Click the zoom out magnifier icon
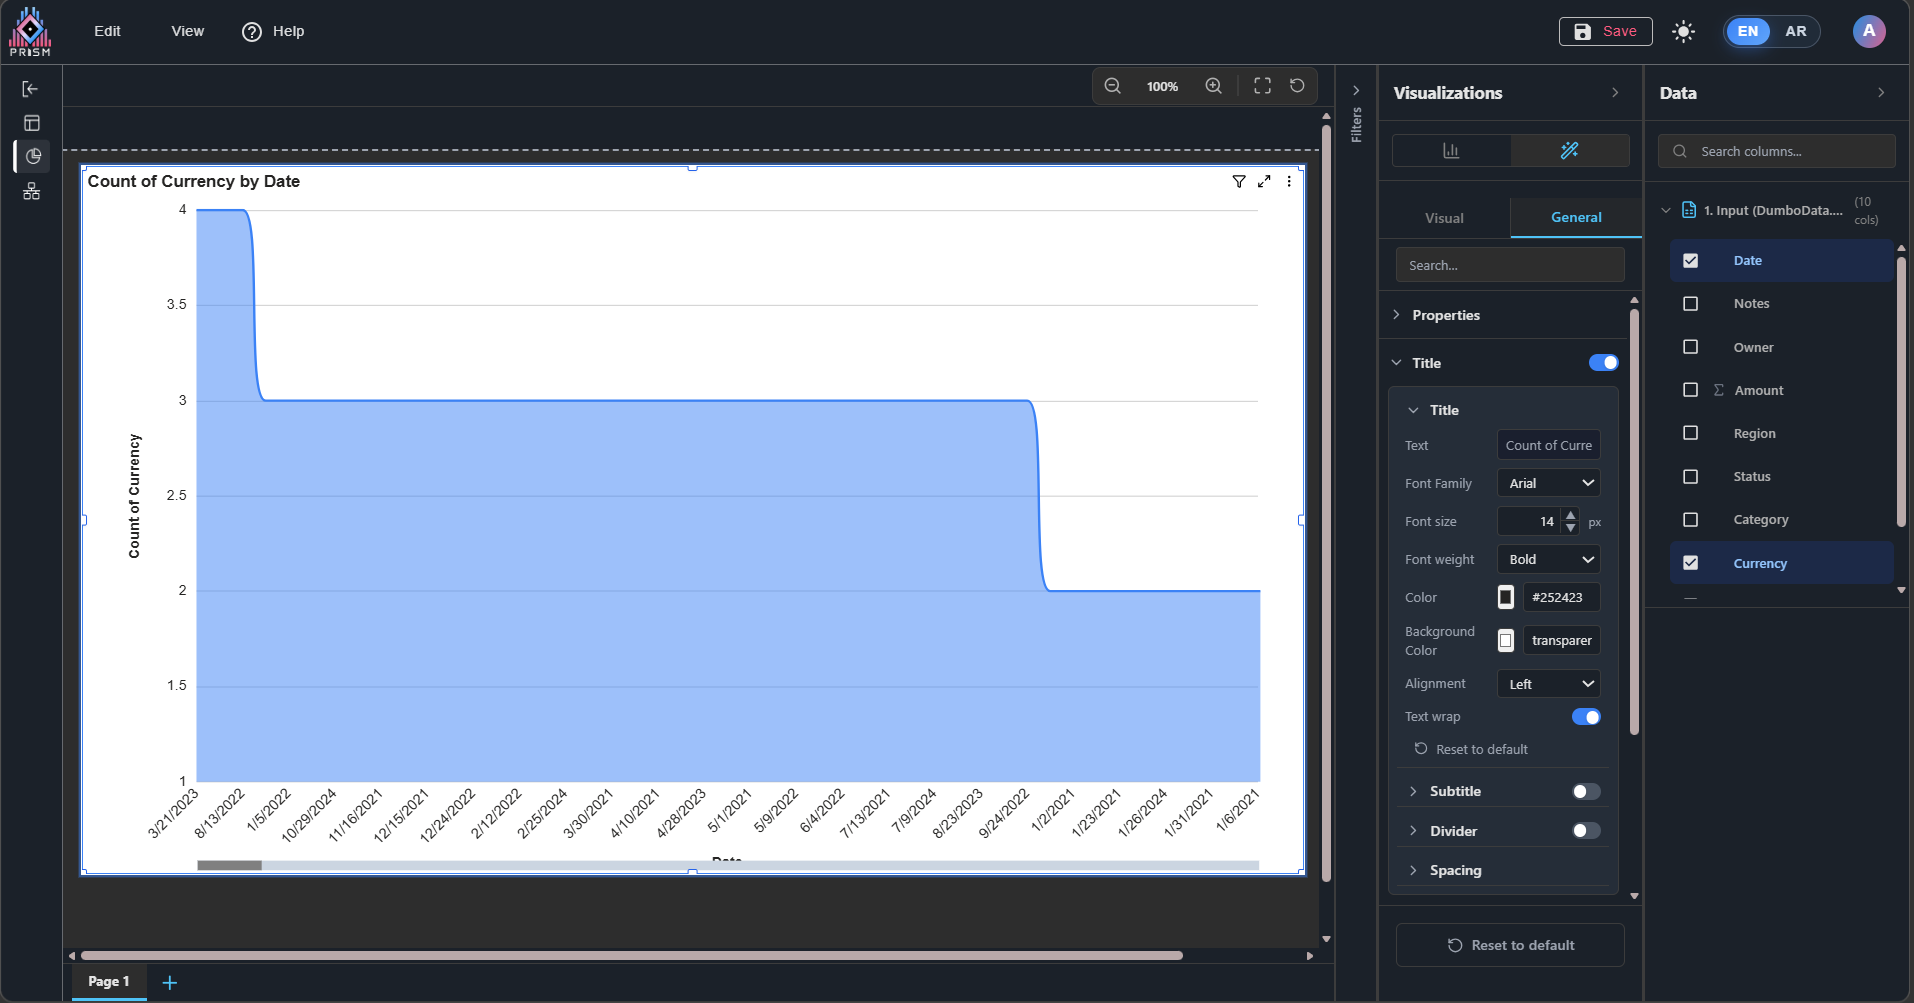The width and height of the screenshot is (1914, 1003). pos(1112,86)
